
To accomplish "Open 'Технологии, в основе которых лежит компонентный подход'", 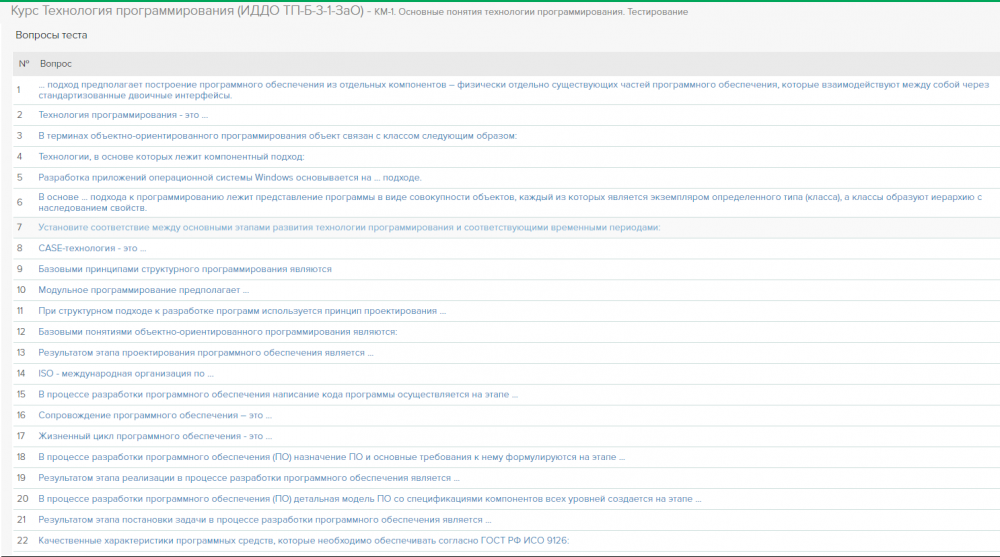I will coord(172,157).
